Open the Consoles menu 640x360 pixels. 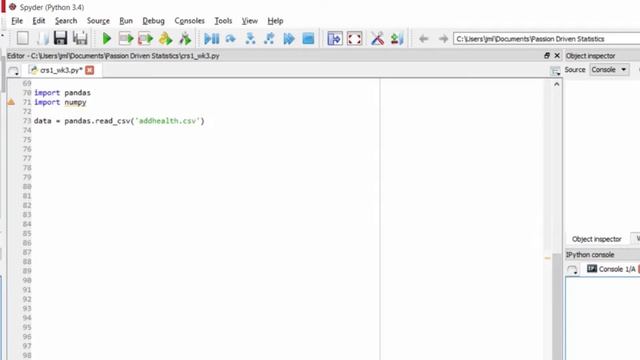[189, 21]
